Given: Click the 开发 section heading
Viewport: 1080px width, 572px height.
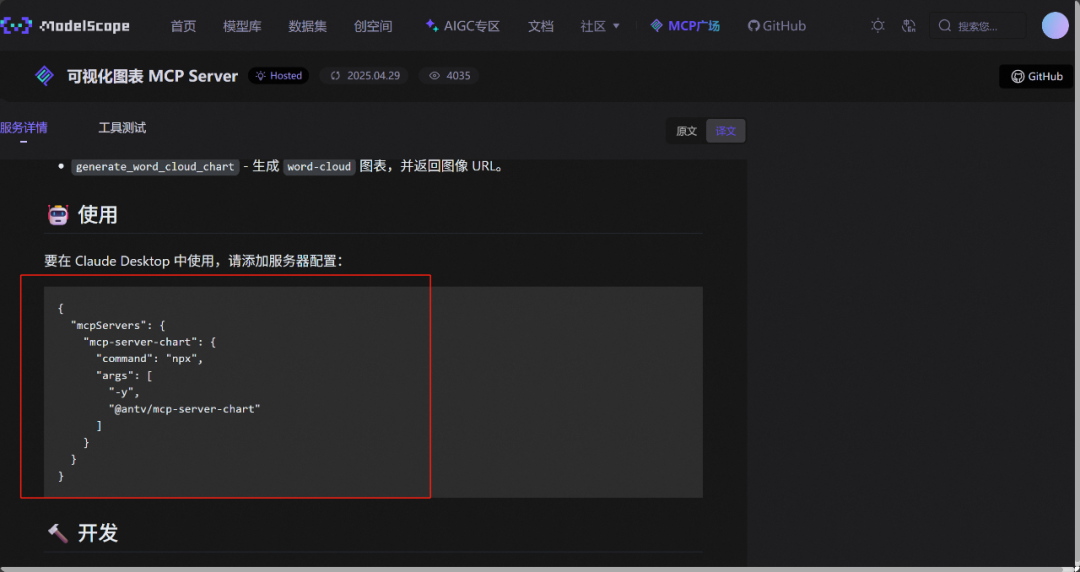Looking at the screenshot, I should [98, 533].
